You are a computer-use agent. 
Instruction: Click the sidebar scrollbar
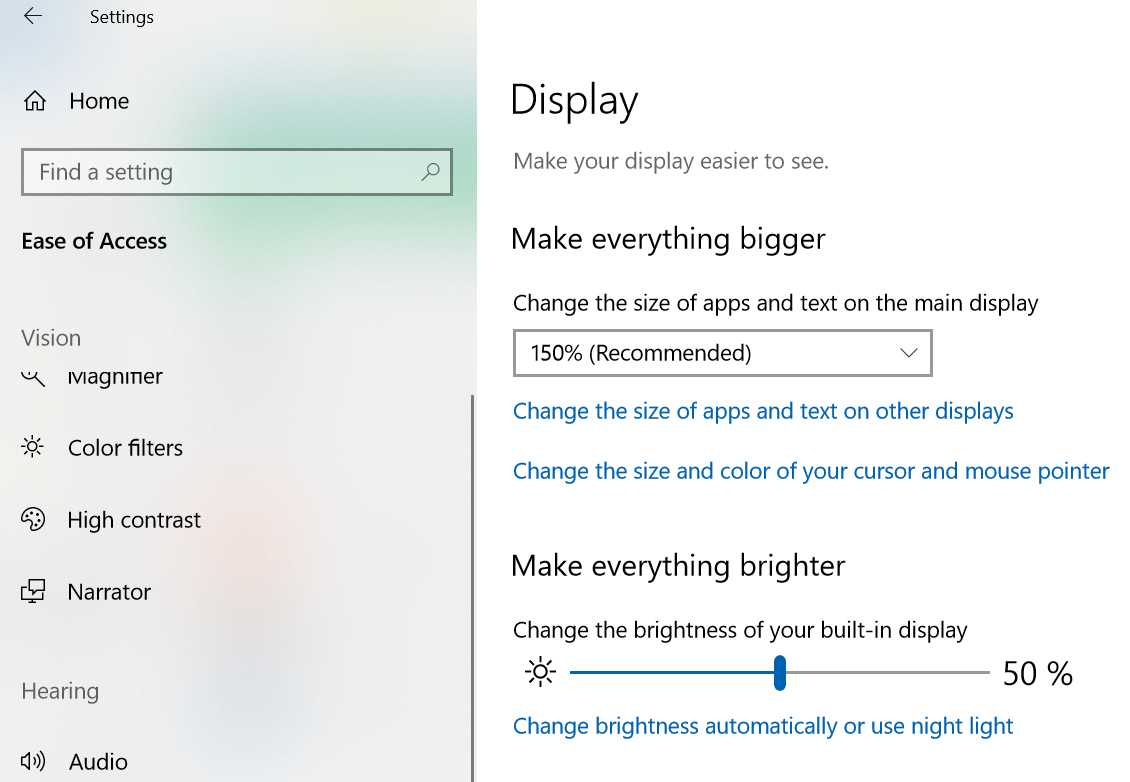(x=469, y=580)
